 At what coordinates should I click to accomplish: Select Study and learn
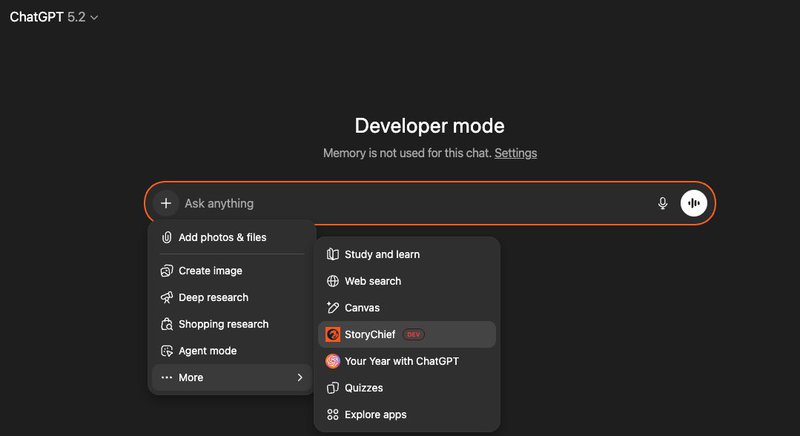(x=407, y=254)
